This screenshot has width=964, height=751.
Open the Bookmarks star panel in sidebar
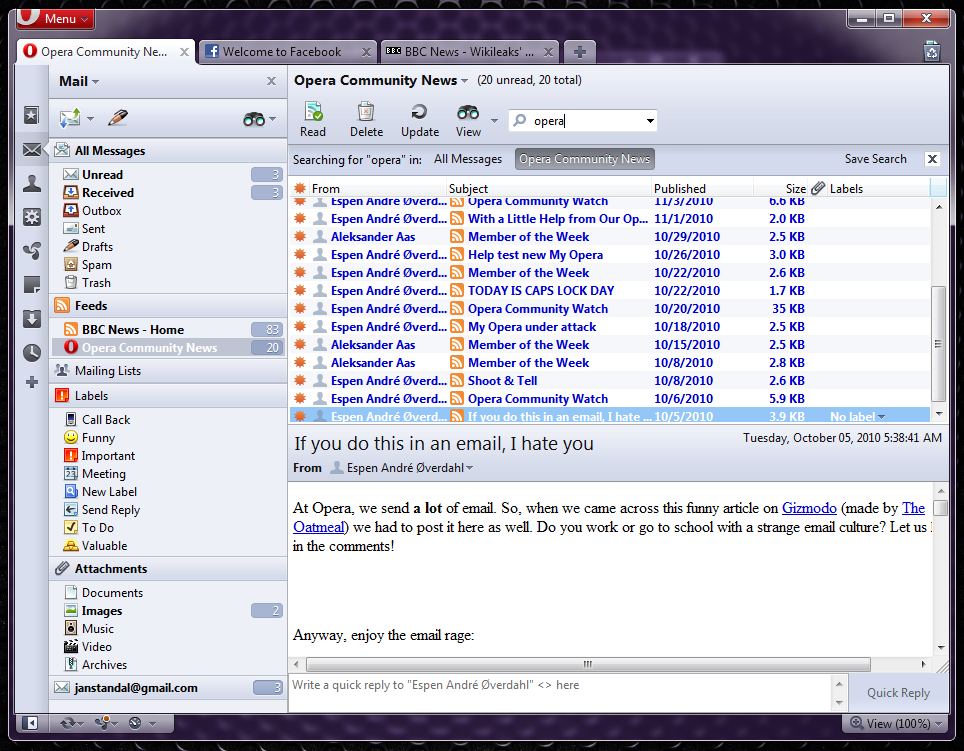32,115
